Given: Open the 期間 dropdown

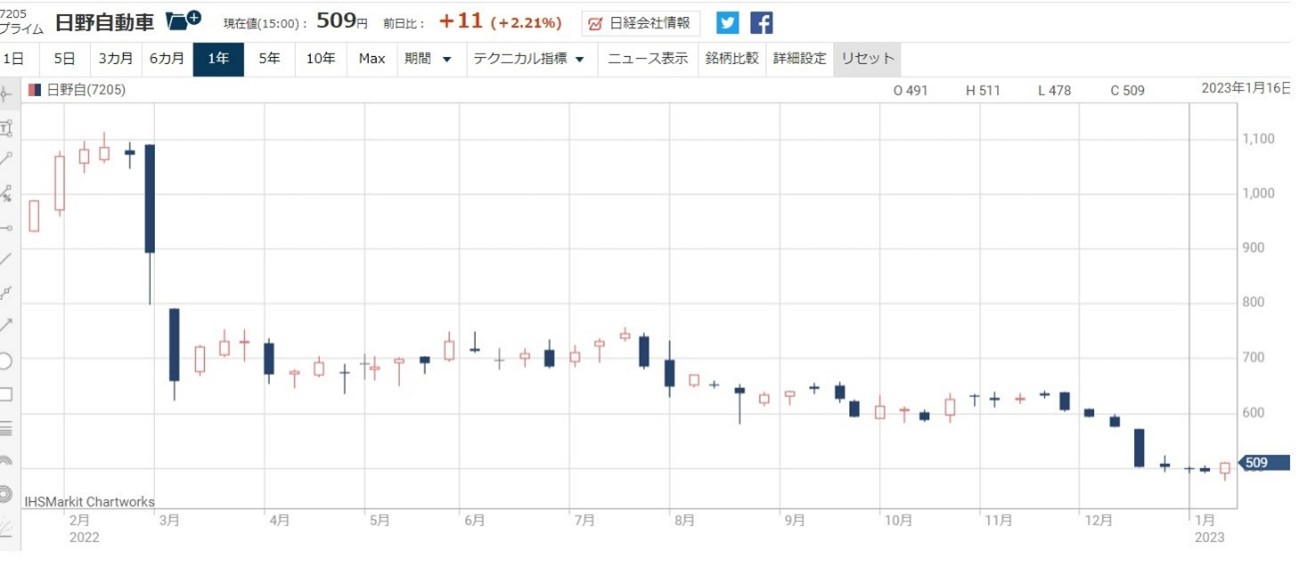Looking at the screenshot, I should pos(428,59).
